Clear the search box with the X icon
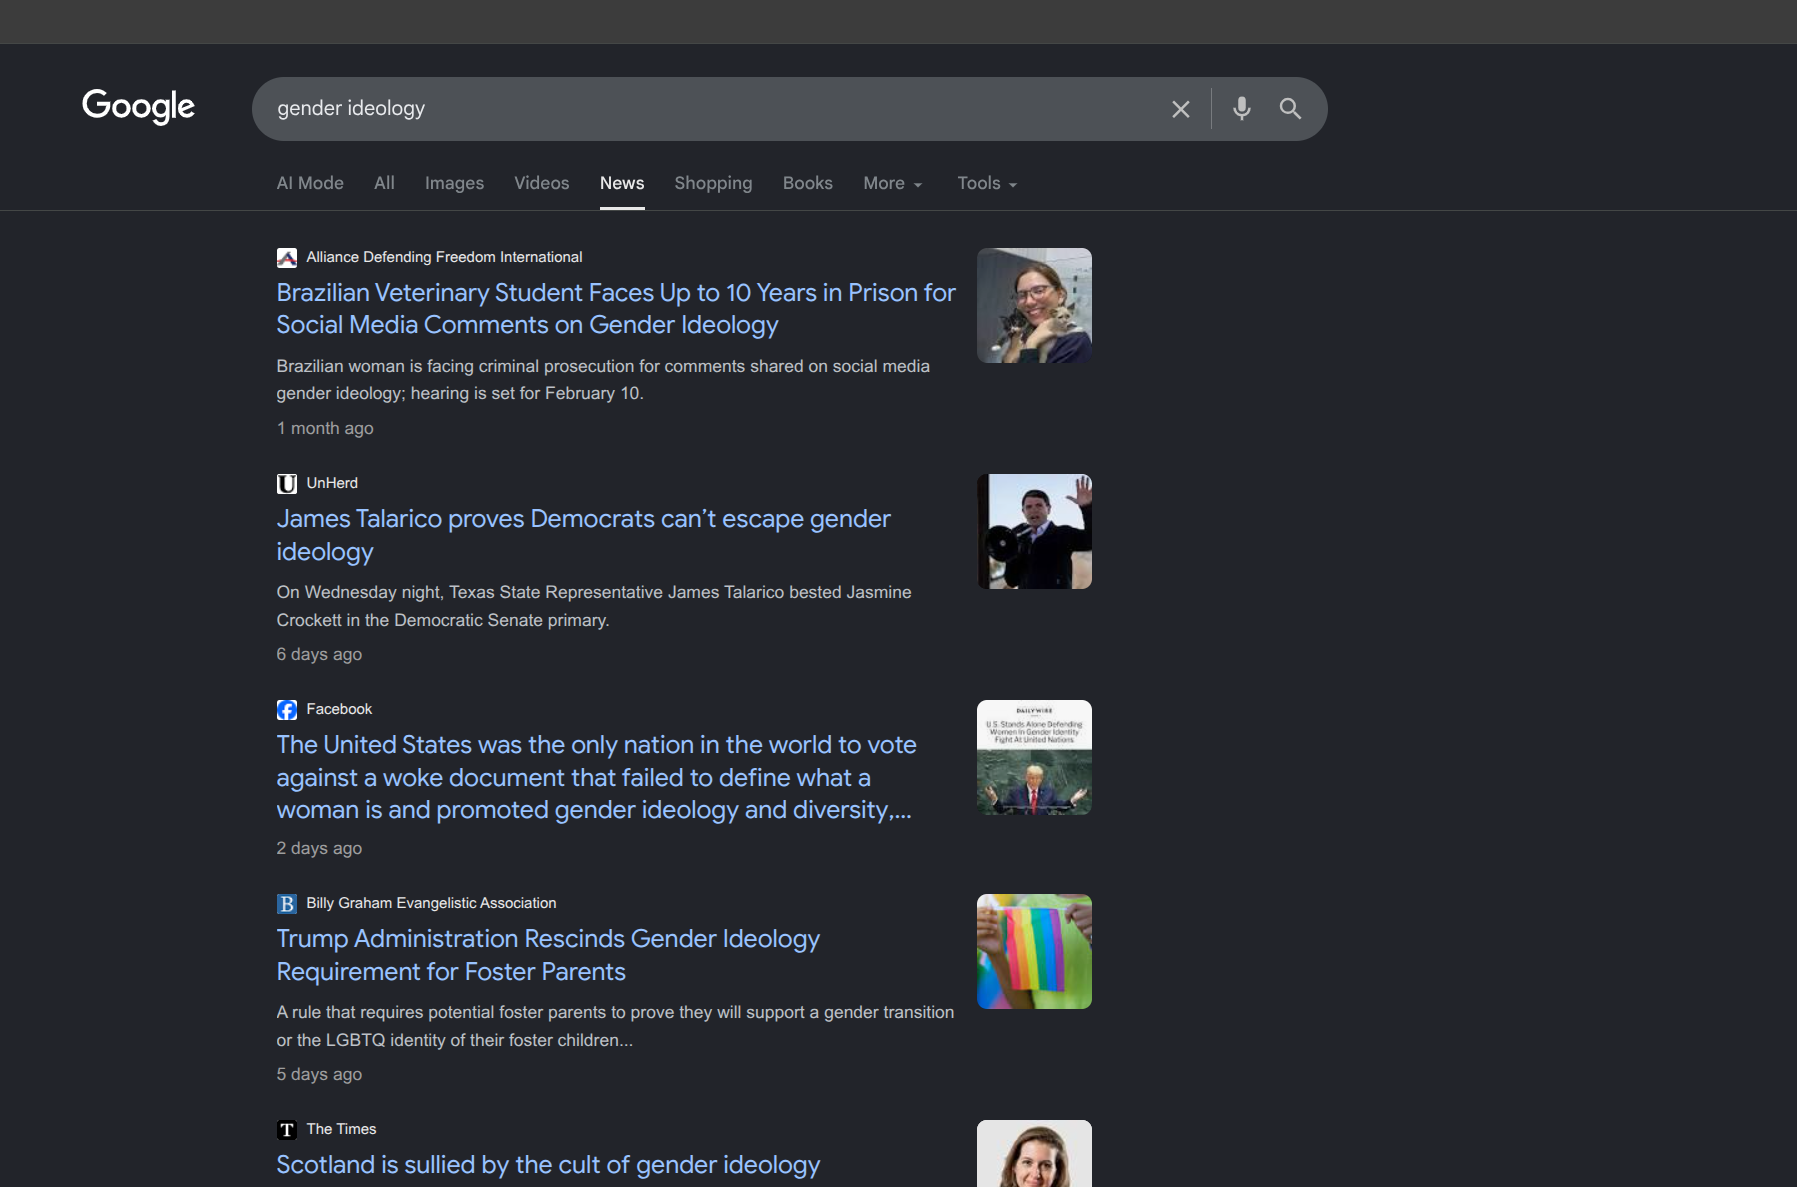The image size is (1797, 1187). tap(1181, 109)
